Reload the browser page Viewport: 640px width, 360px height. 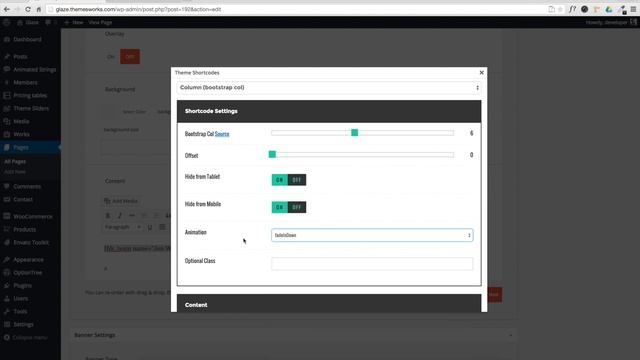point(28,9)
